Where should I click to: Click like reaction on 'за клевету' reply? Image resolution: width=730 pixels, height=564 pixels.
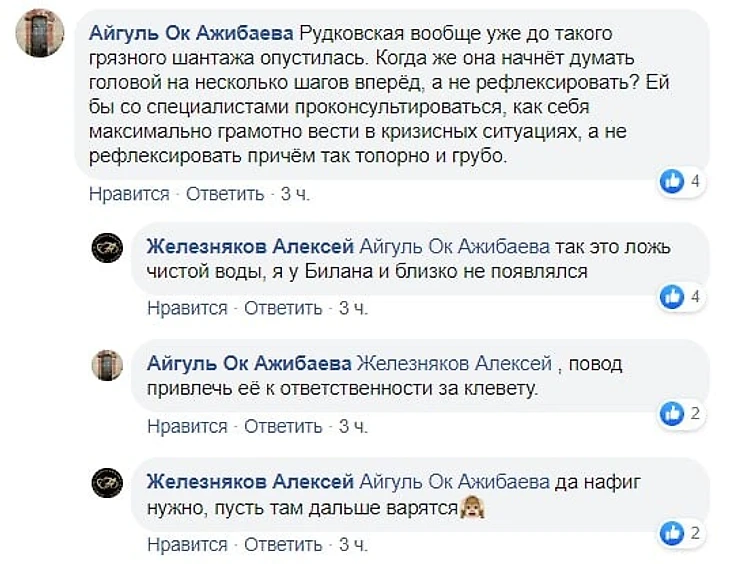coord(673,412)
